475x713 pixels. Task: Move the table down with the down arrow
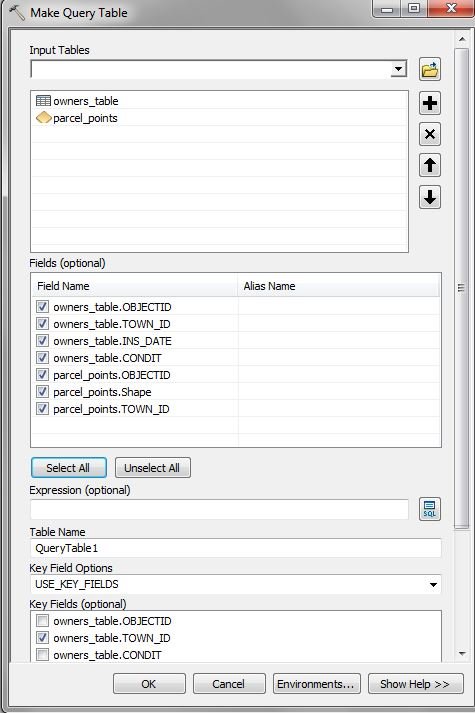click(x=430, y=197)
